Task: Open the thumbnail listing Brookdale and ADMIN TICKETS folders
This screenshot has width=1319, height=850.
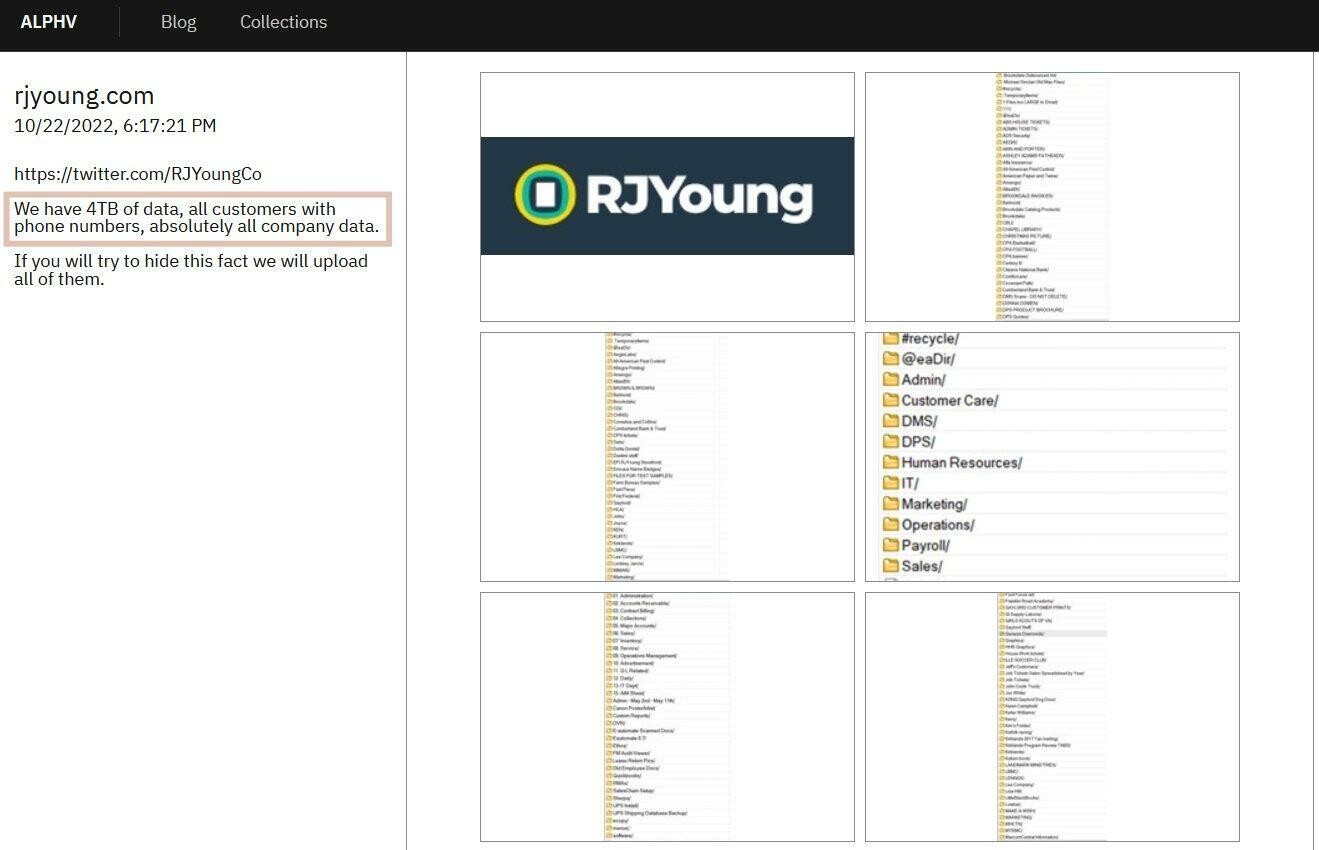Action: point(1052,197)
